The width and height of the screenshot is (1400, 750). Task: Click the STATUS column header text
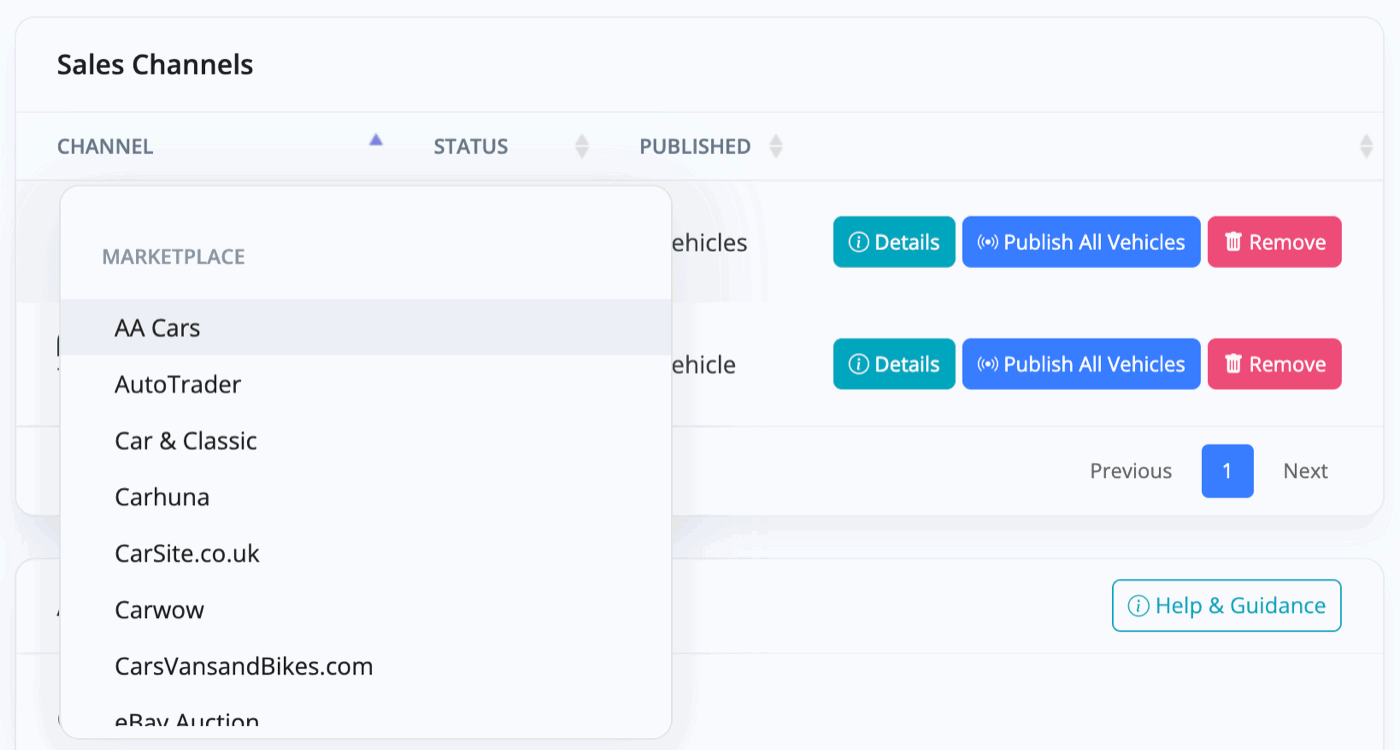point(471,146)
